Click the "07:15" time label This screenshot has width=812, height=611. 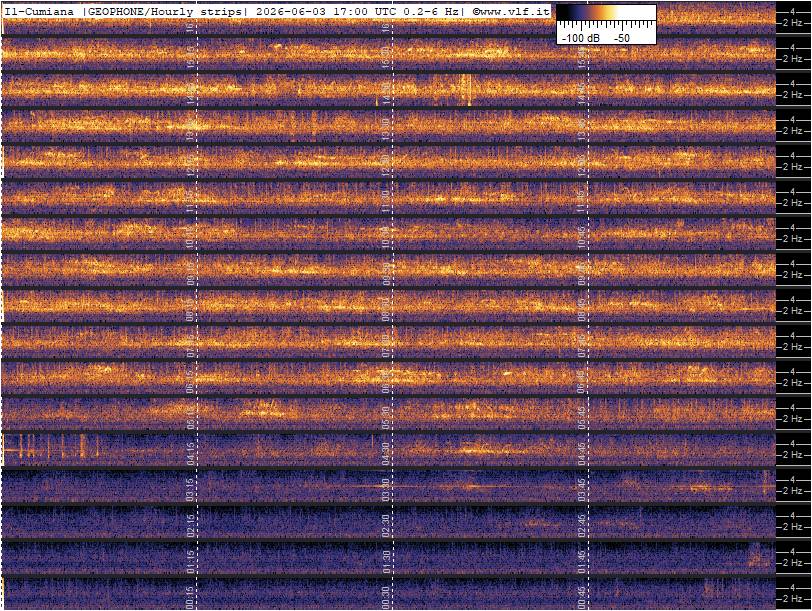190,346
